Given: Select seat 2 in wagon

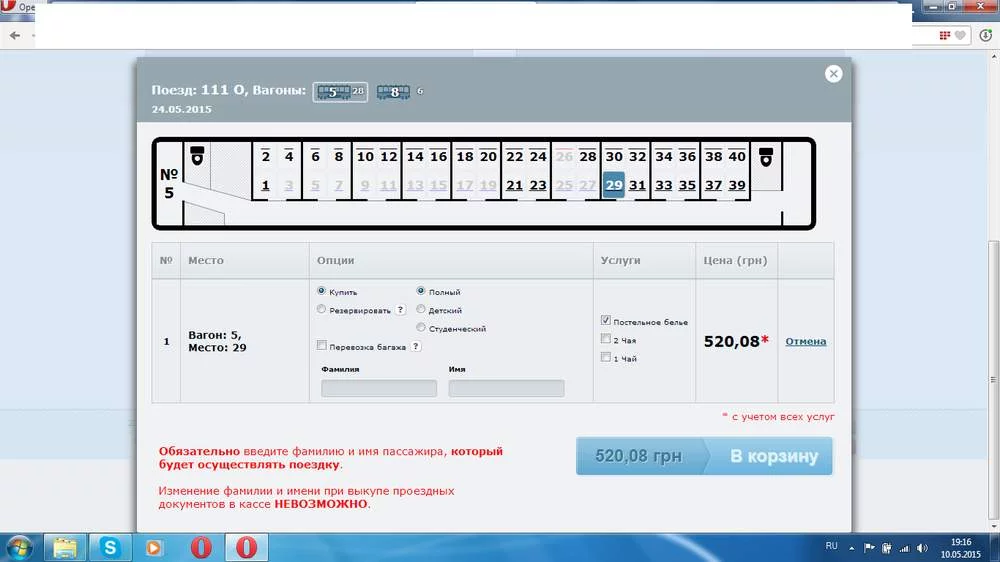Looking at the screenshot, I should tap(265, 157).
